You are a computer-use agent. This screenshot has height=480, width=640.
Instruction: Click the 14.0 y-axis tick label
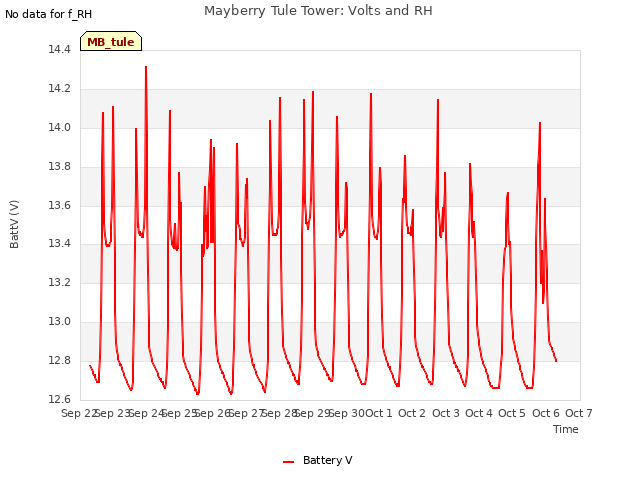[x=59, y=127]
